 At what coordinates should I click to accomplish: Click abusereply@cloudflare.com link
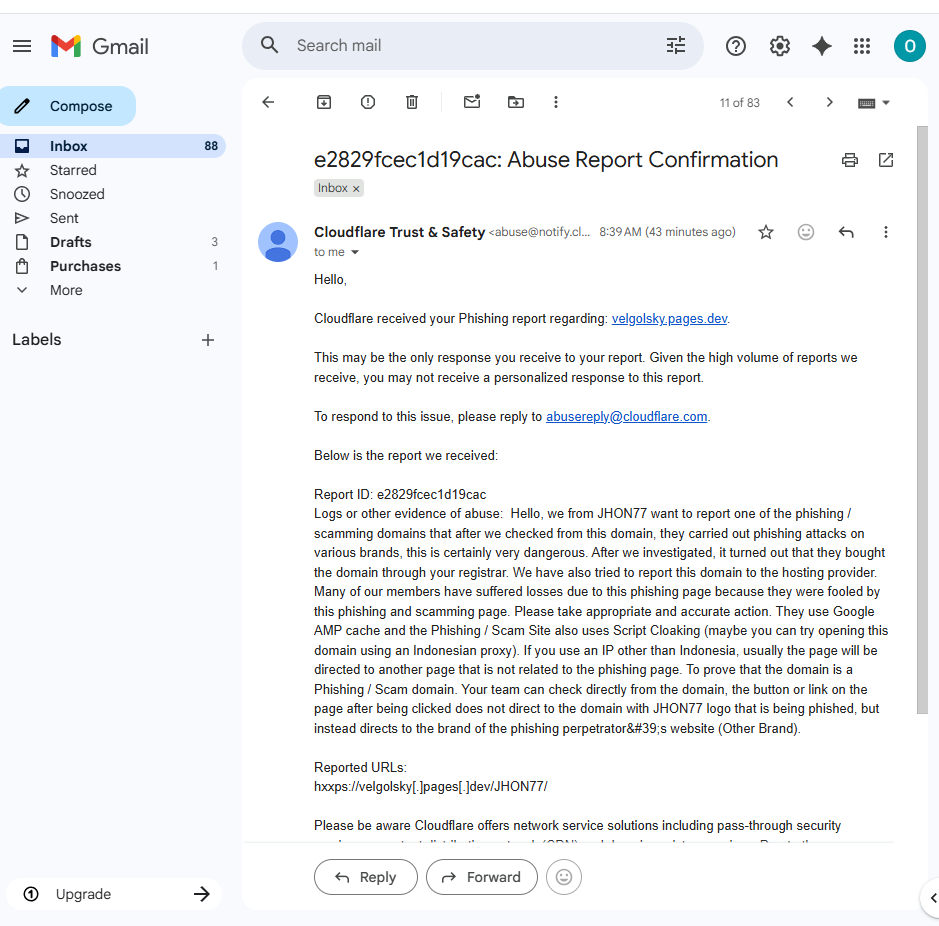point(626,416)
